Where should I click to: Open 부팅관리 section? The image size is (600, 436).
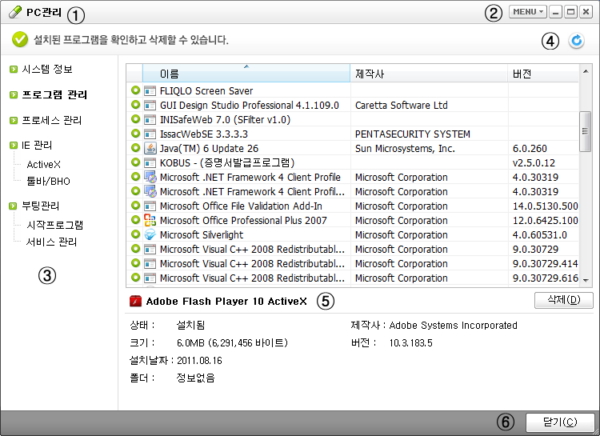[x=41, y=206]
